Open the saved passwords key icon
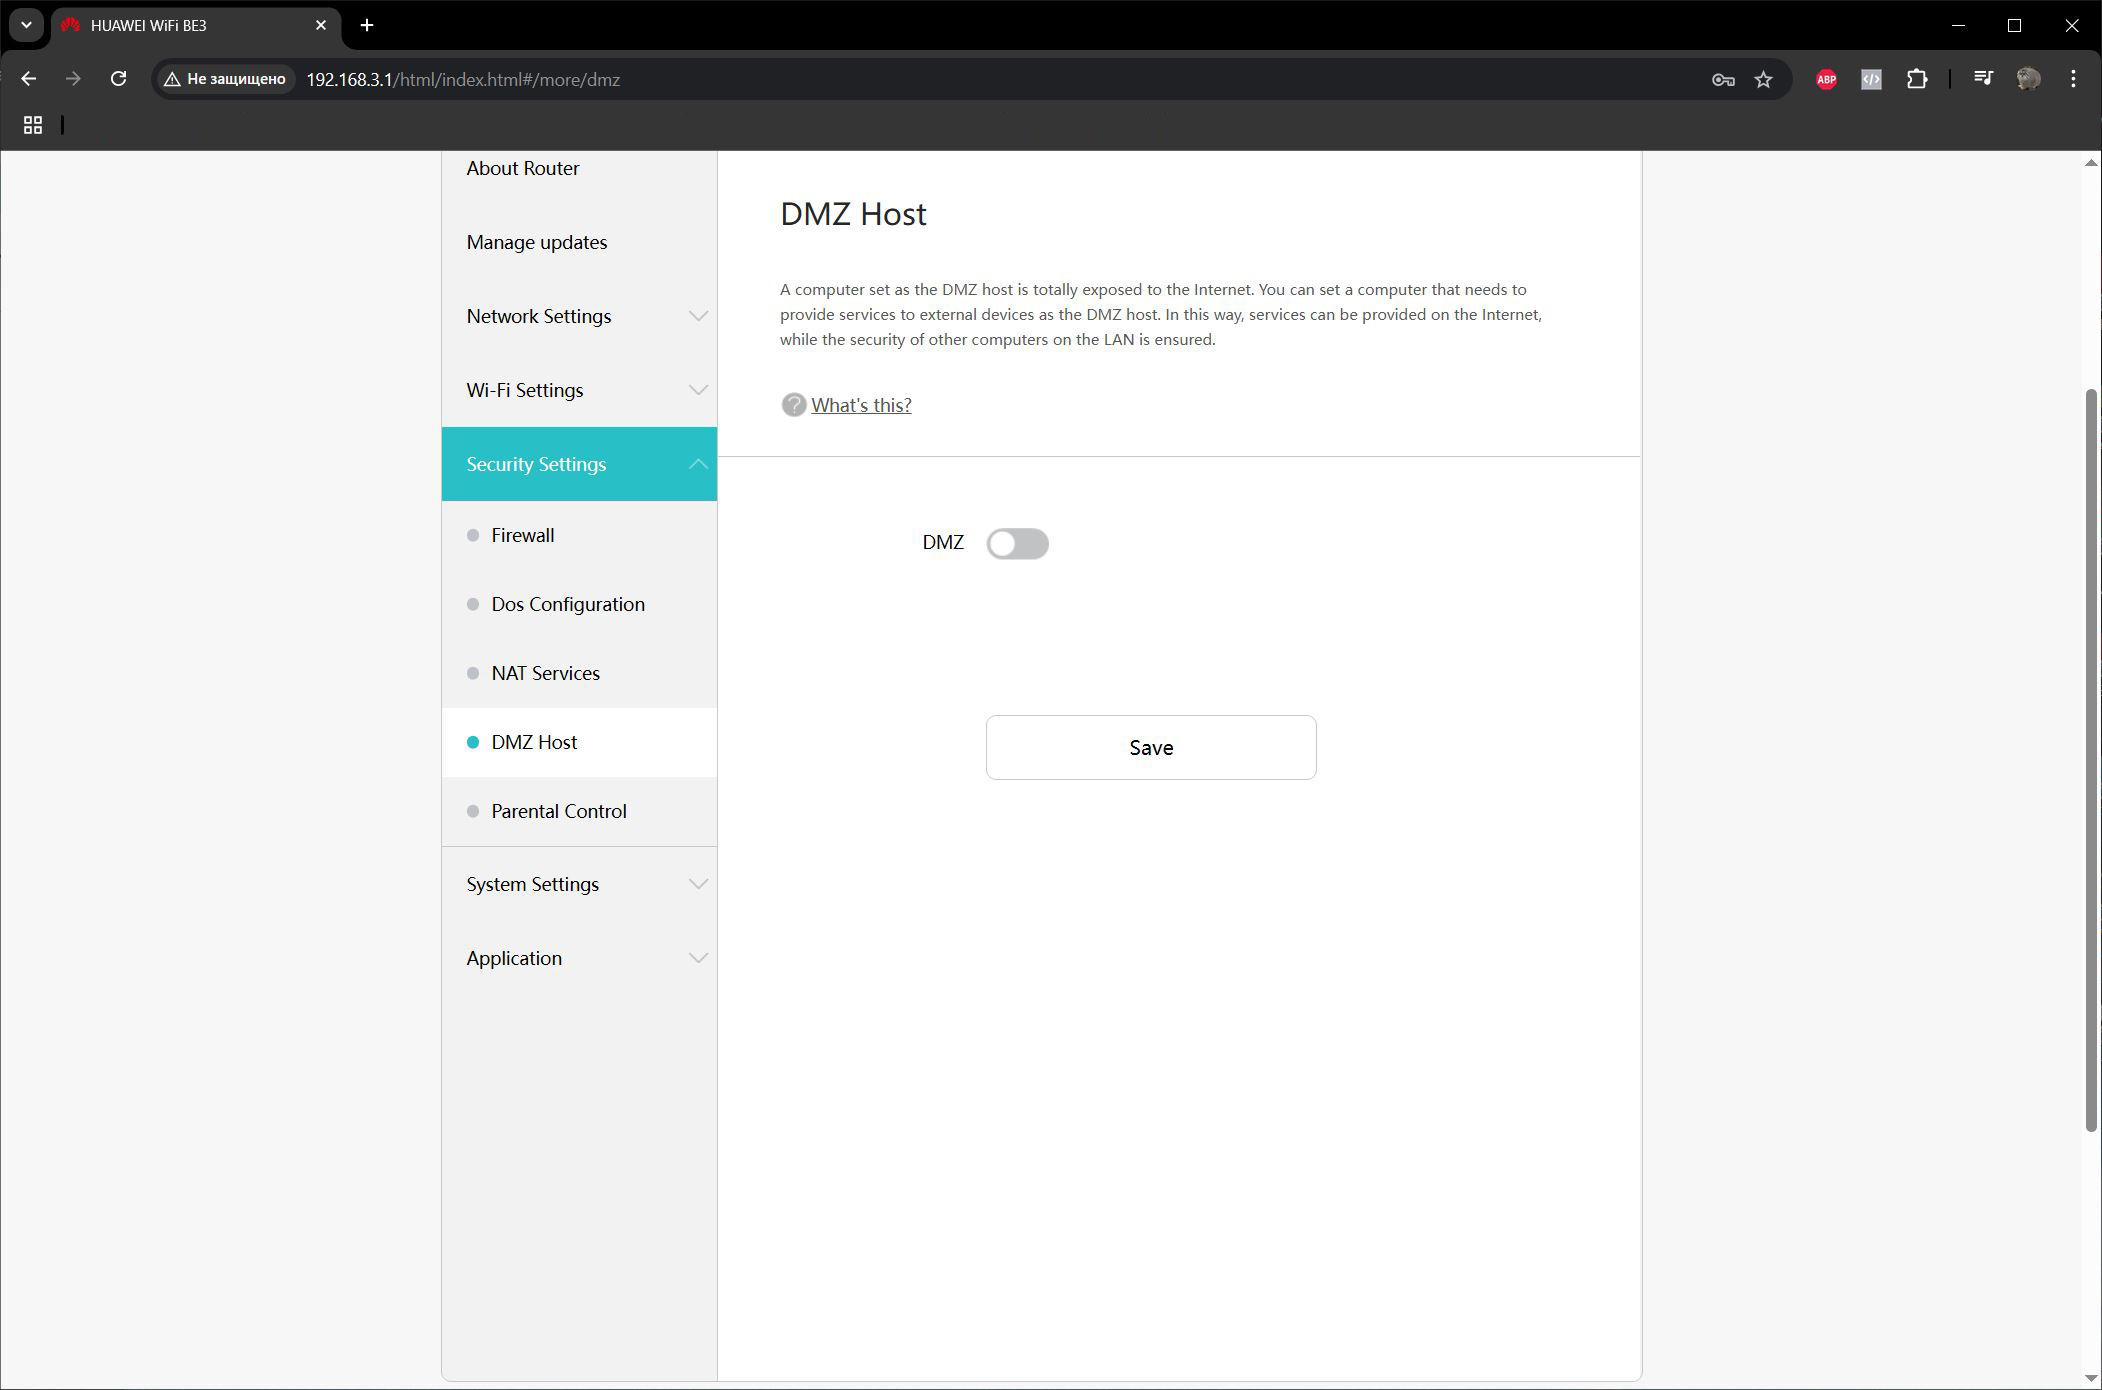The height and width of the screenshot is (1390, 2102). [x=1722, y=79]
